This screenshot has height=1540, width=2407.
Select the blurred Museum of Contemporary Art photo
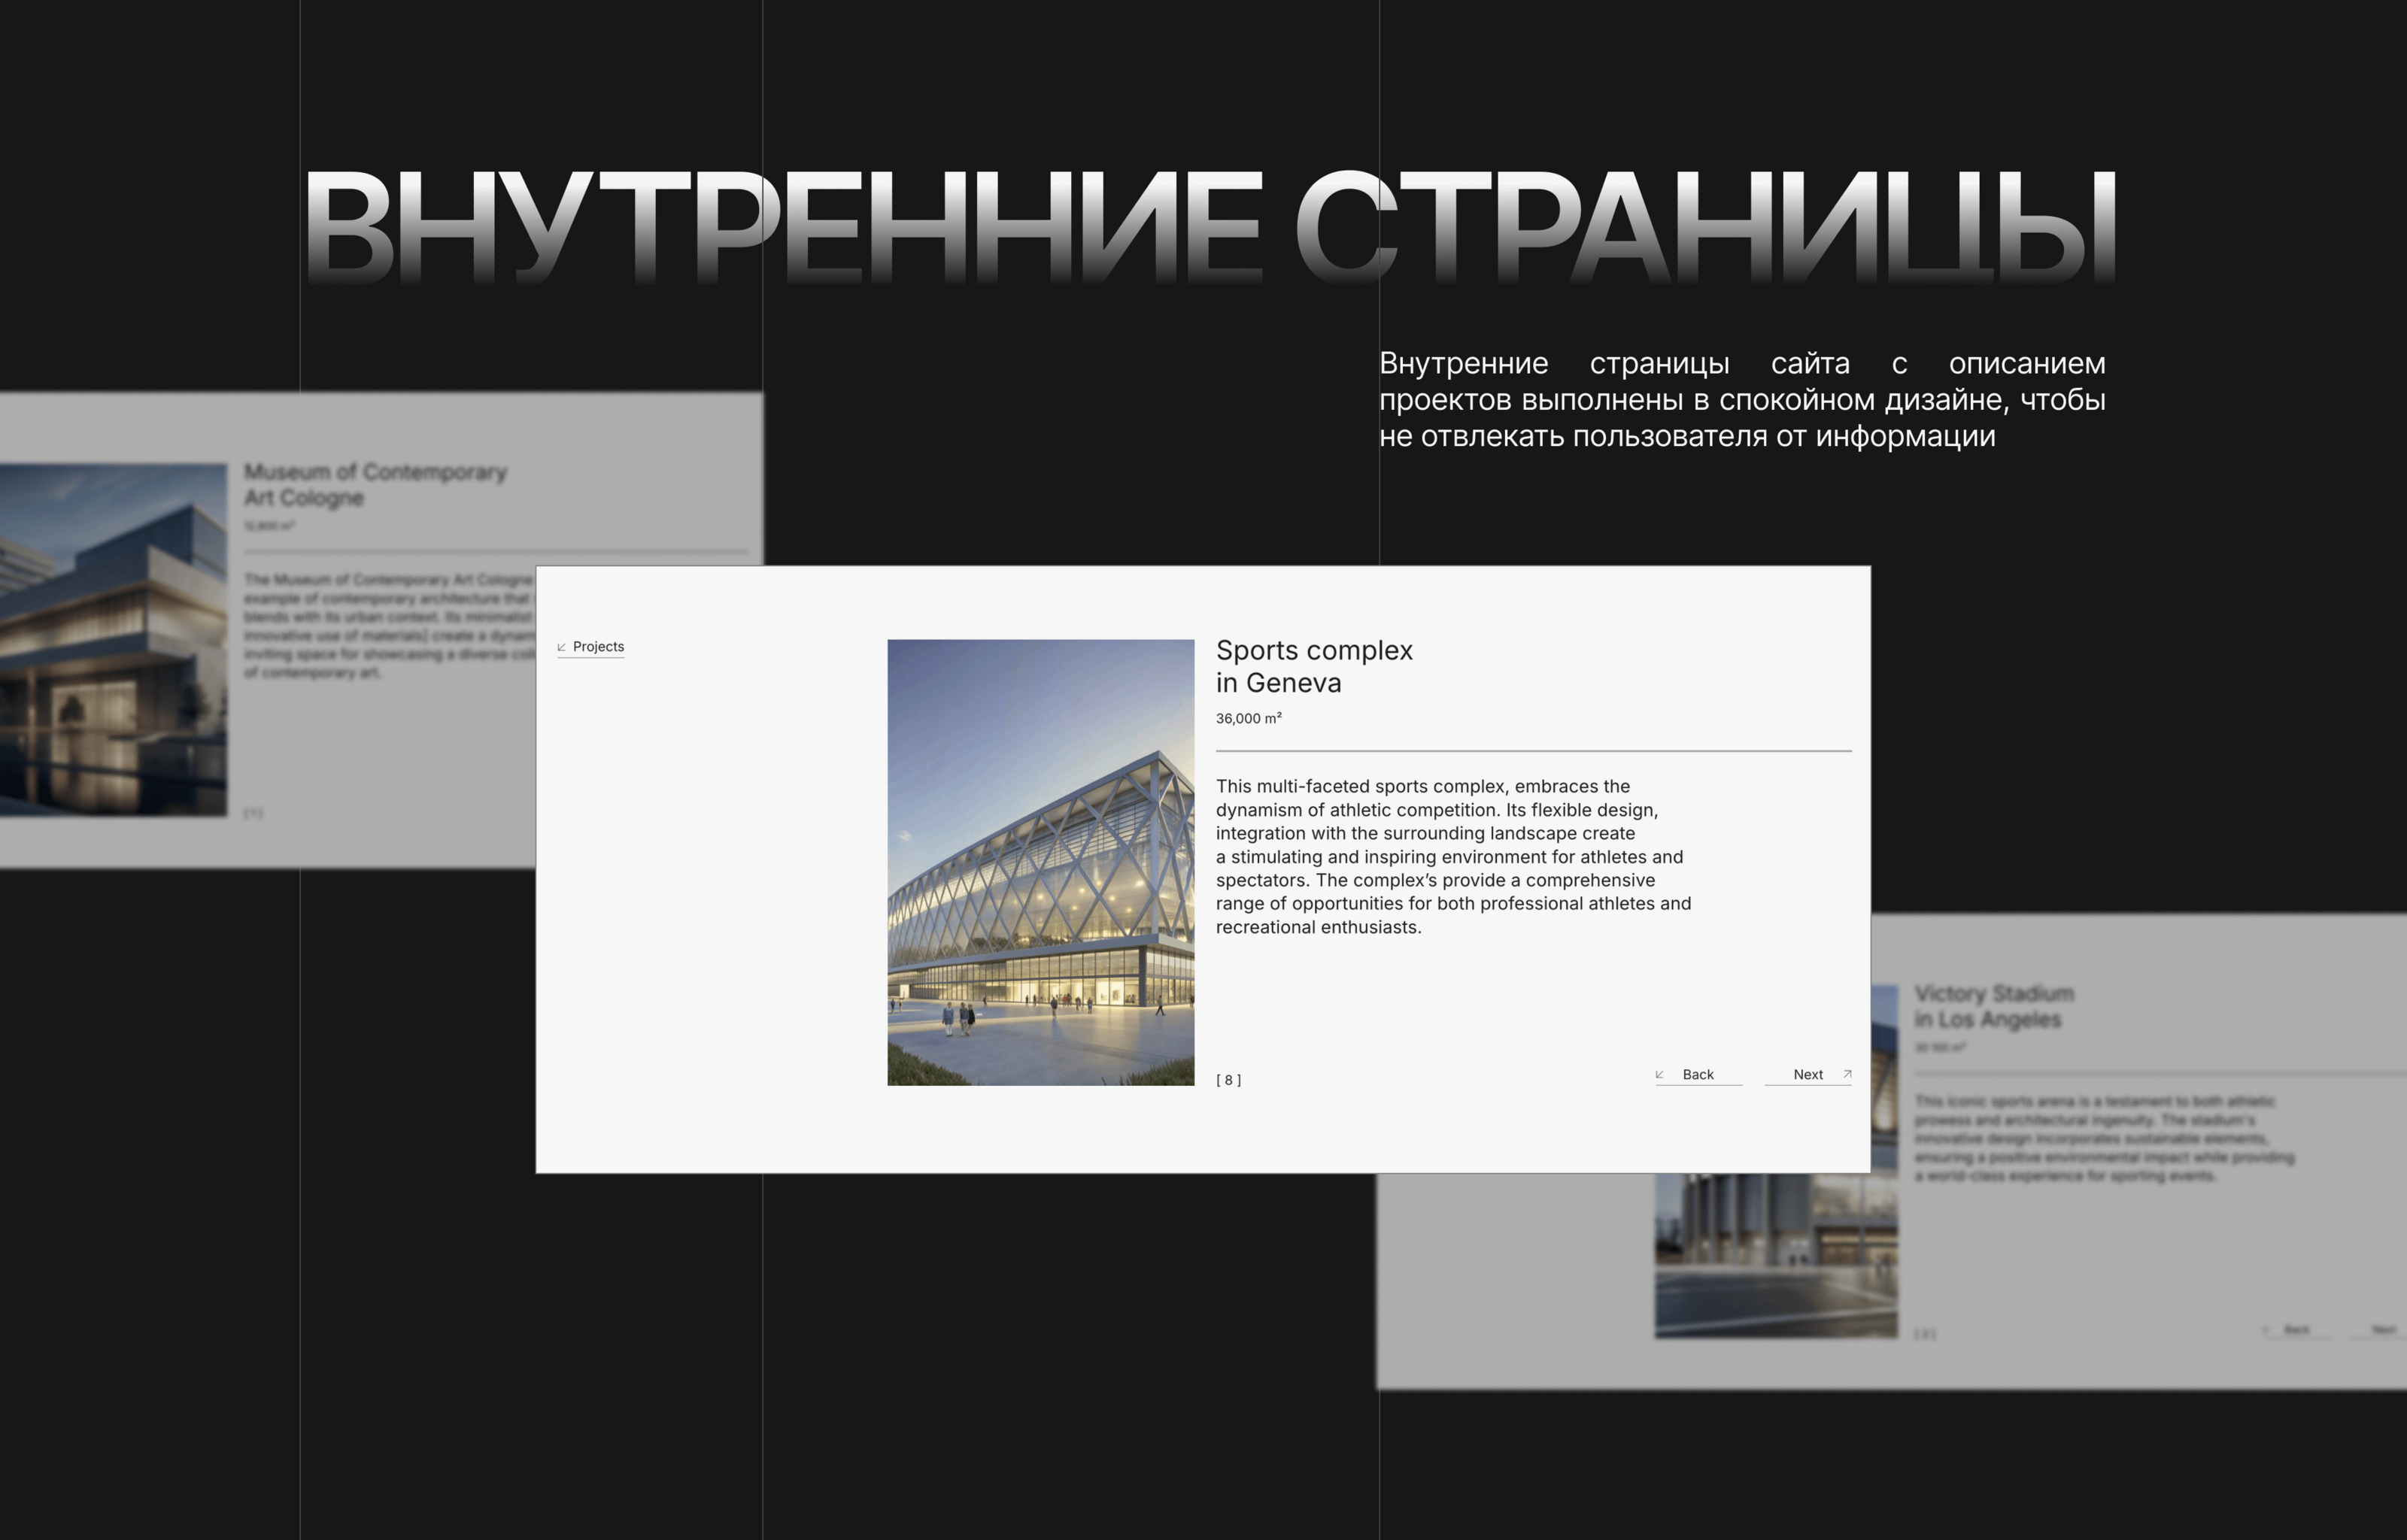[x=112, y=640]
